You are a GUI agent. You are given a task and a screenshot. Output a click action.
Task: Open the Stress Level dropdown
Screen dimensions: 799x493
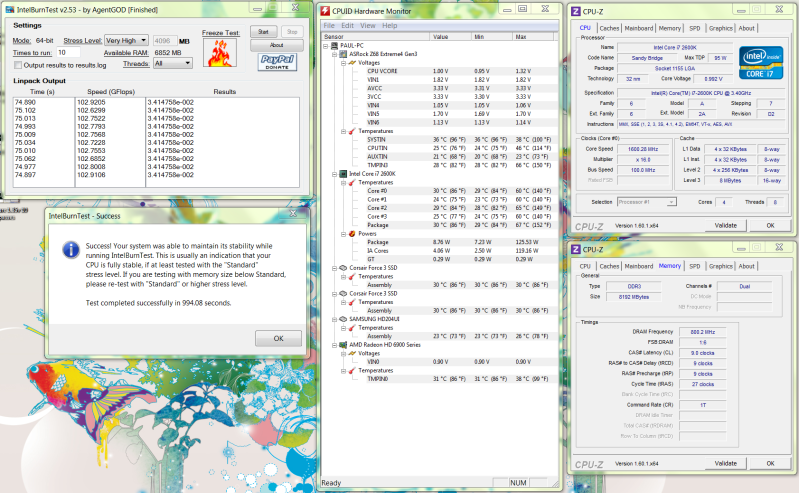[x=126, y=40]
